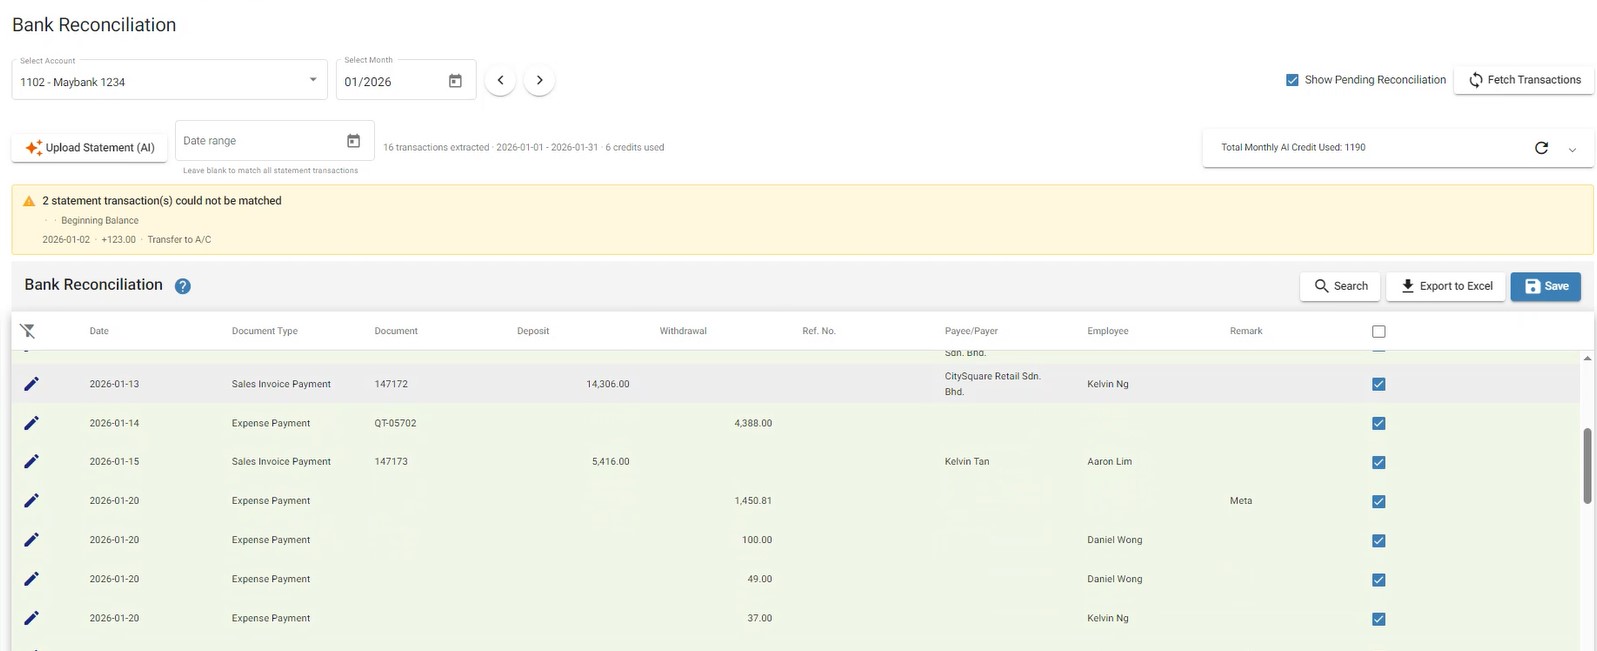Sort by the Withdrawal column header
The image size is (1597, 651).
click(x=683, y=331)
